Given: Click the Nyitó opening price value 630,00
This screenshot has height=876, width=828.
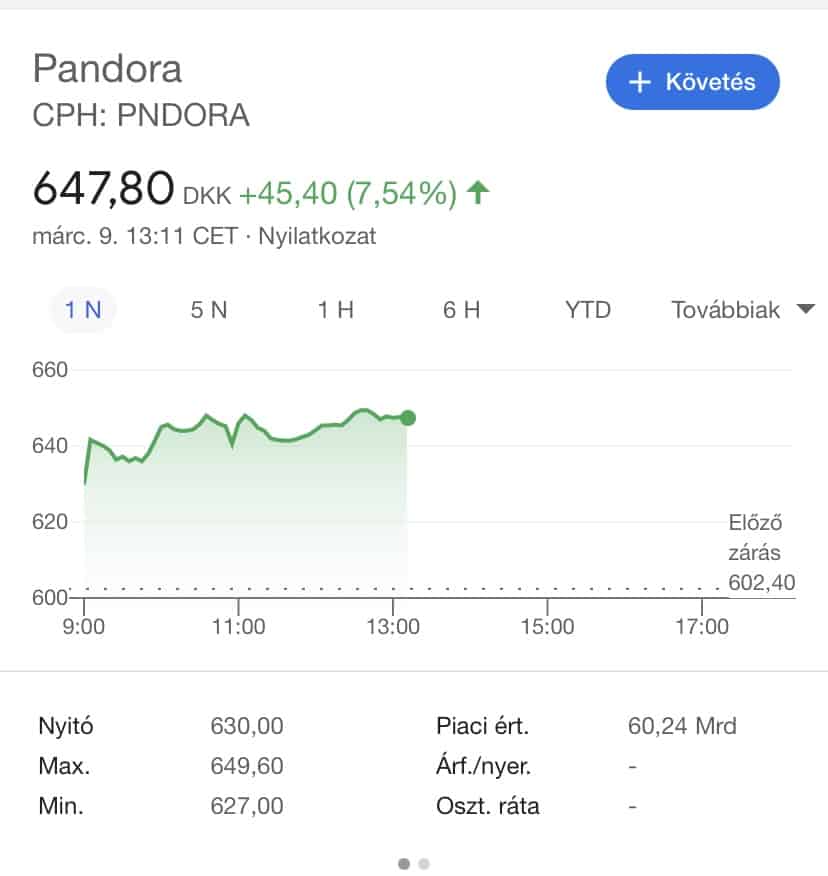Looking at the screenshot, I should [246, 726].
